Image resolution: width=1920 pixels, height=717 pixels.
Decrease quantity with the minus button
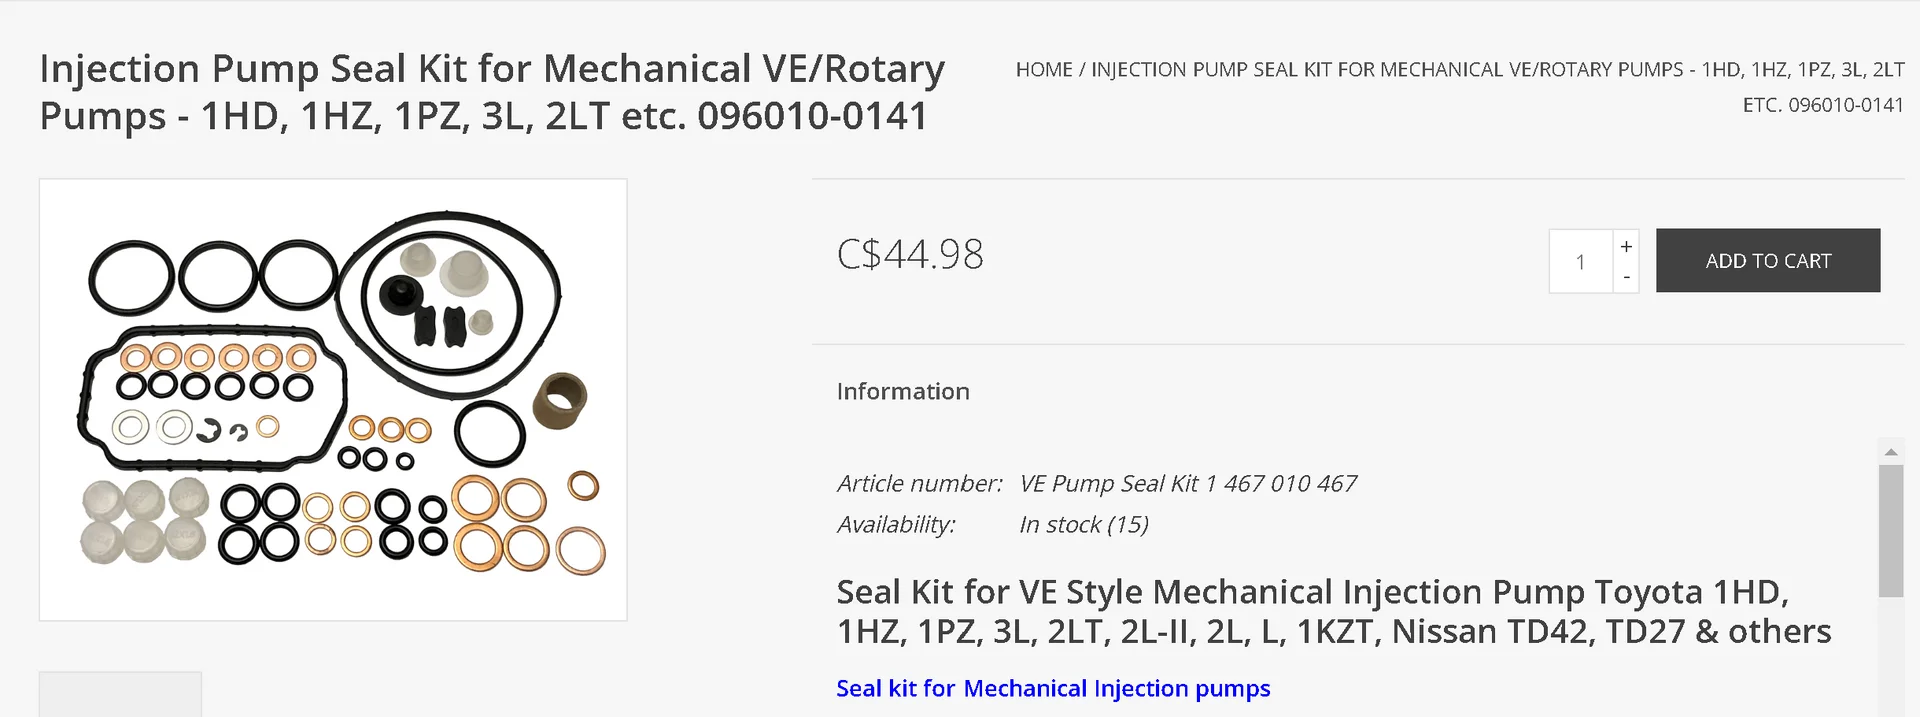[1626, 277]
